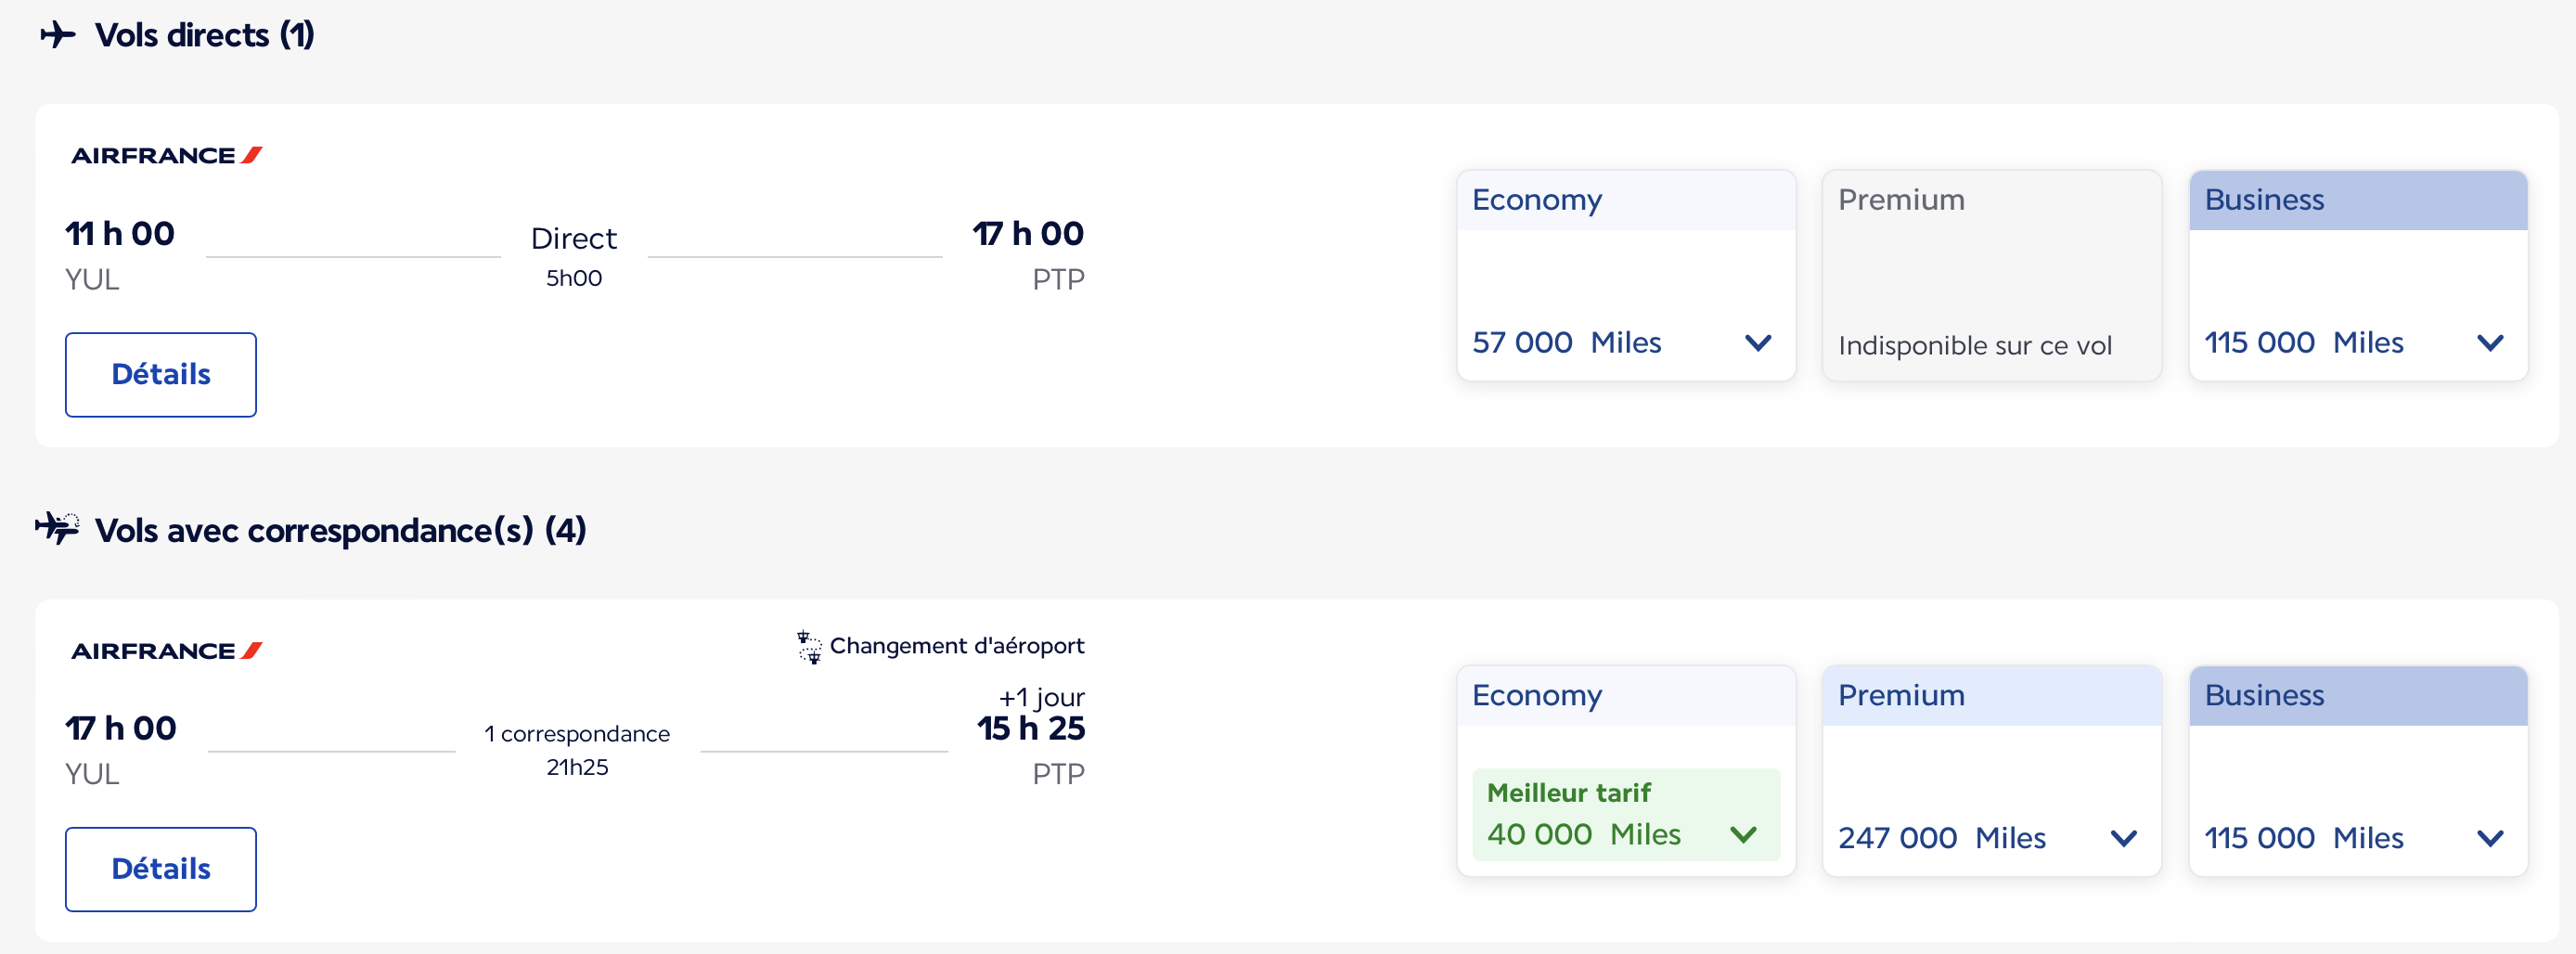Open Détails for the direct flight
The width and height of the screenshot is (2576, 954).
161,374
